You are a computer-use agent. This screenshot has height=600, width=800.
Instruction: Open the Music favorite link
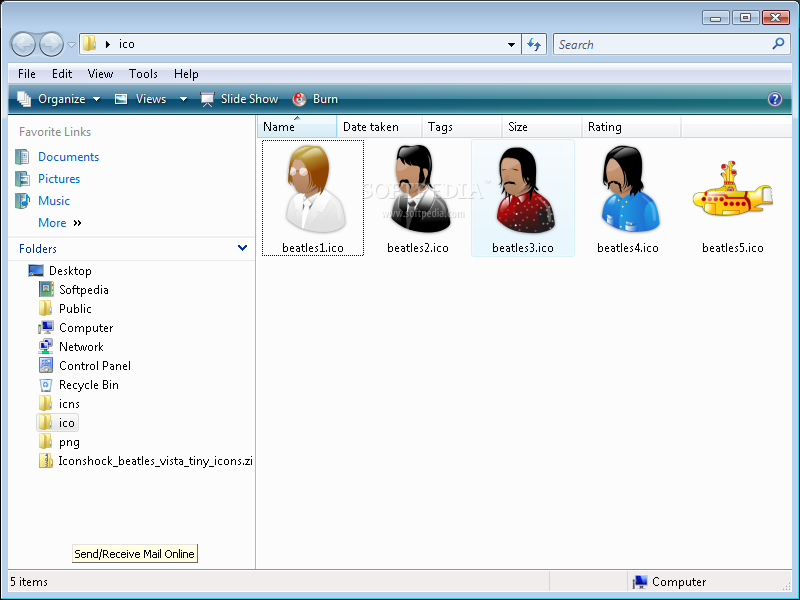[54, 201]
